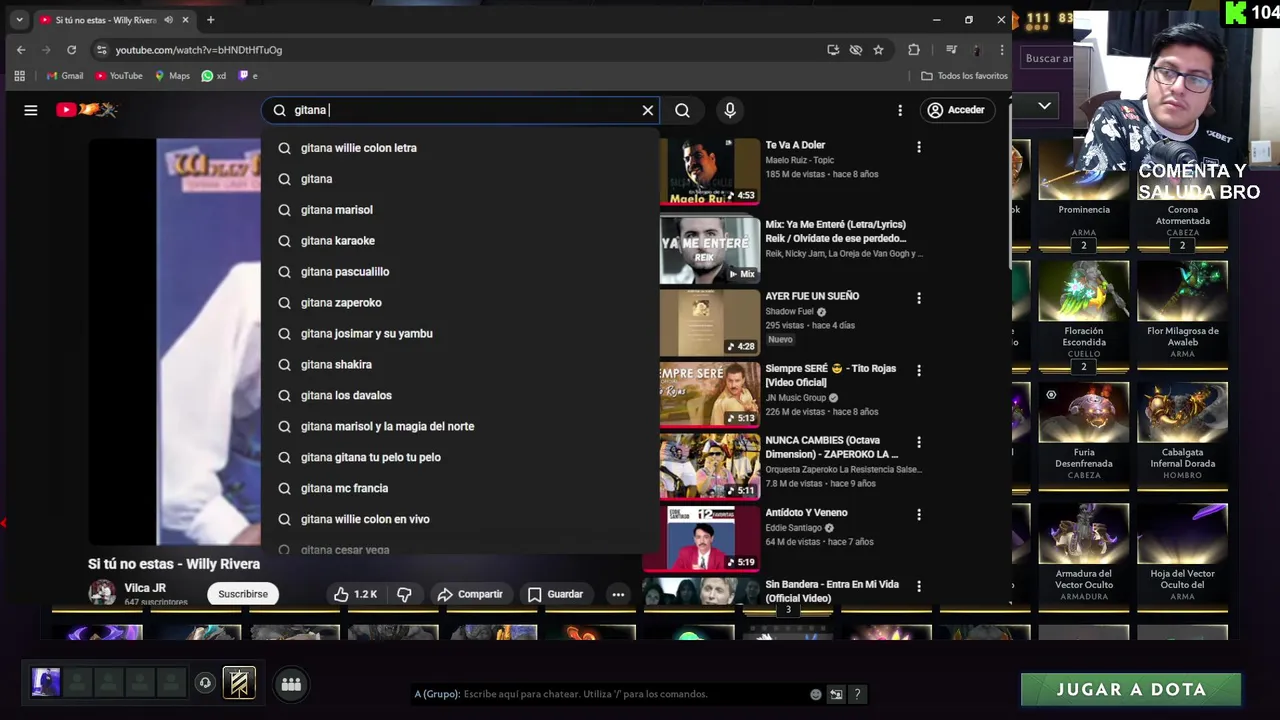Dislike the video with thumbs down
The image size is (1280, 720).
pos(404,594)
